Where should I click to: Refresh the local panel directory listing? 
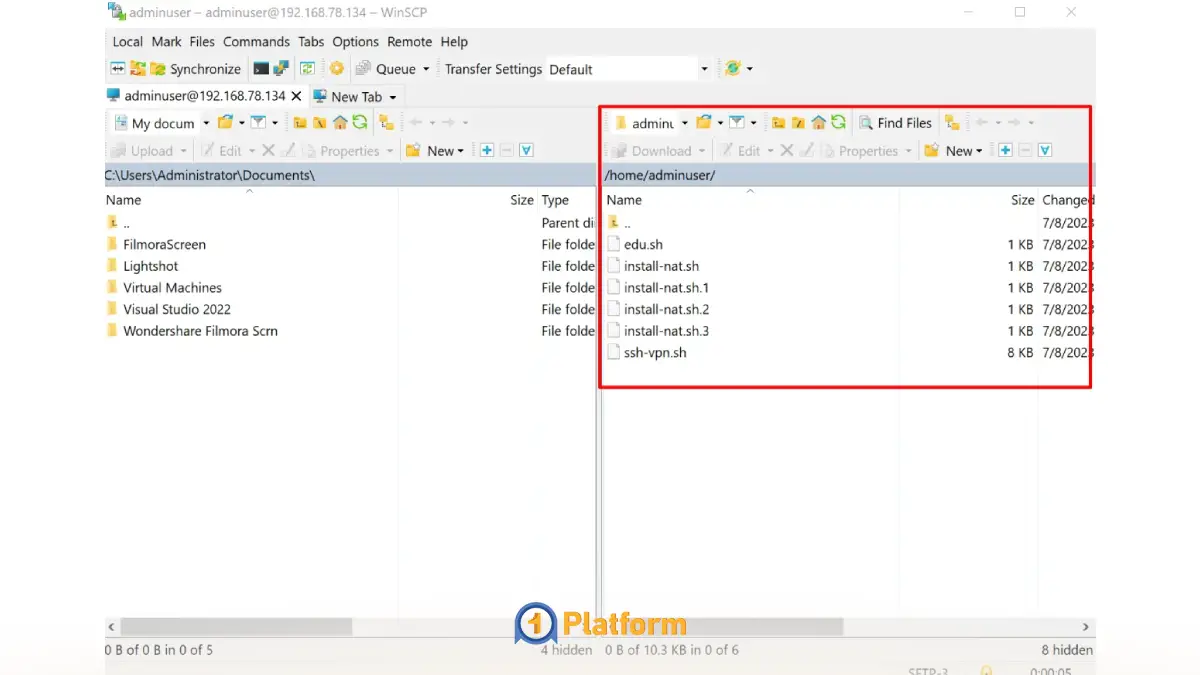tap(359, 123)
